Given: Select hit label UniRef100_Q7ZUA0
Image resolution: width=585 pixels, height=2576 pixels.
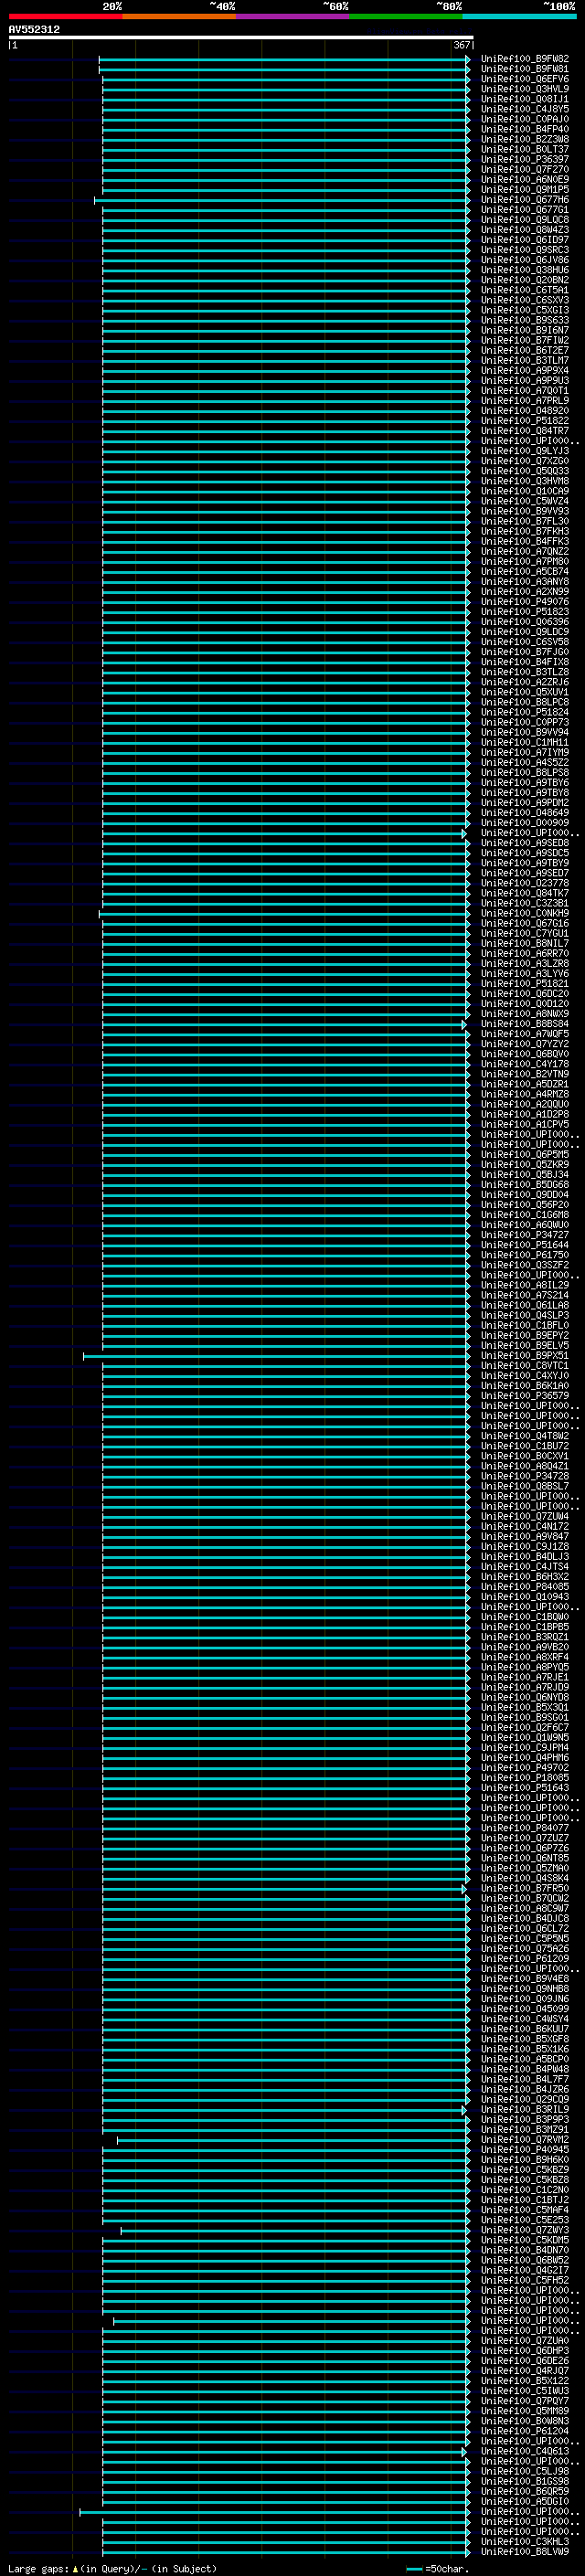Looking at the screenshot, I should 525,2340.
